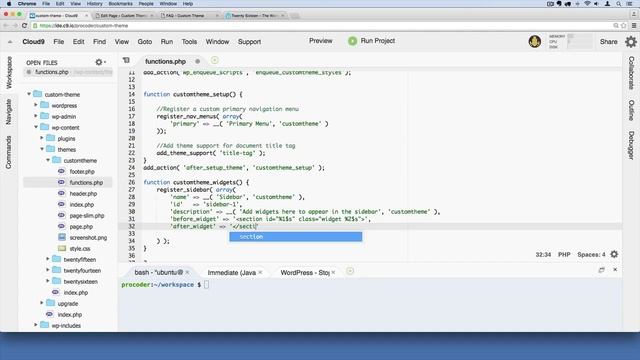This screenshot has width=640, height=360.
Task: Click the Share button
Action: click(609, 42)
